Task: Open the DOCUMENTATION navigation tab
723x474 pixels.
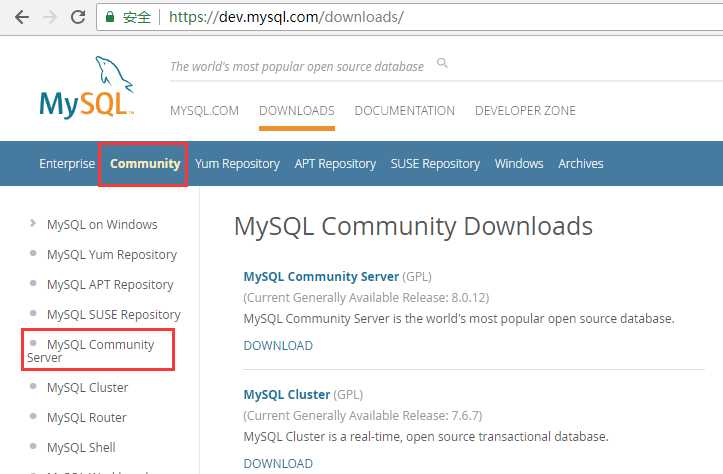Action: click(404, 111)
